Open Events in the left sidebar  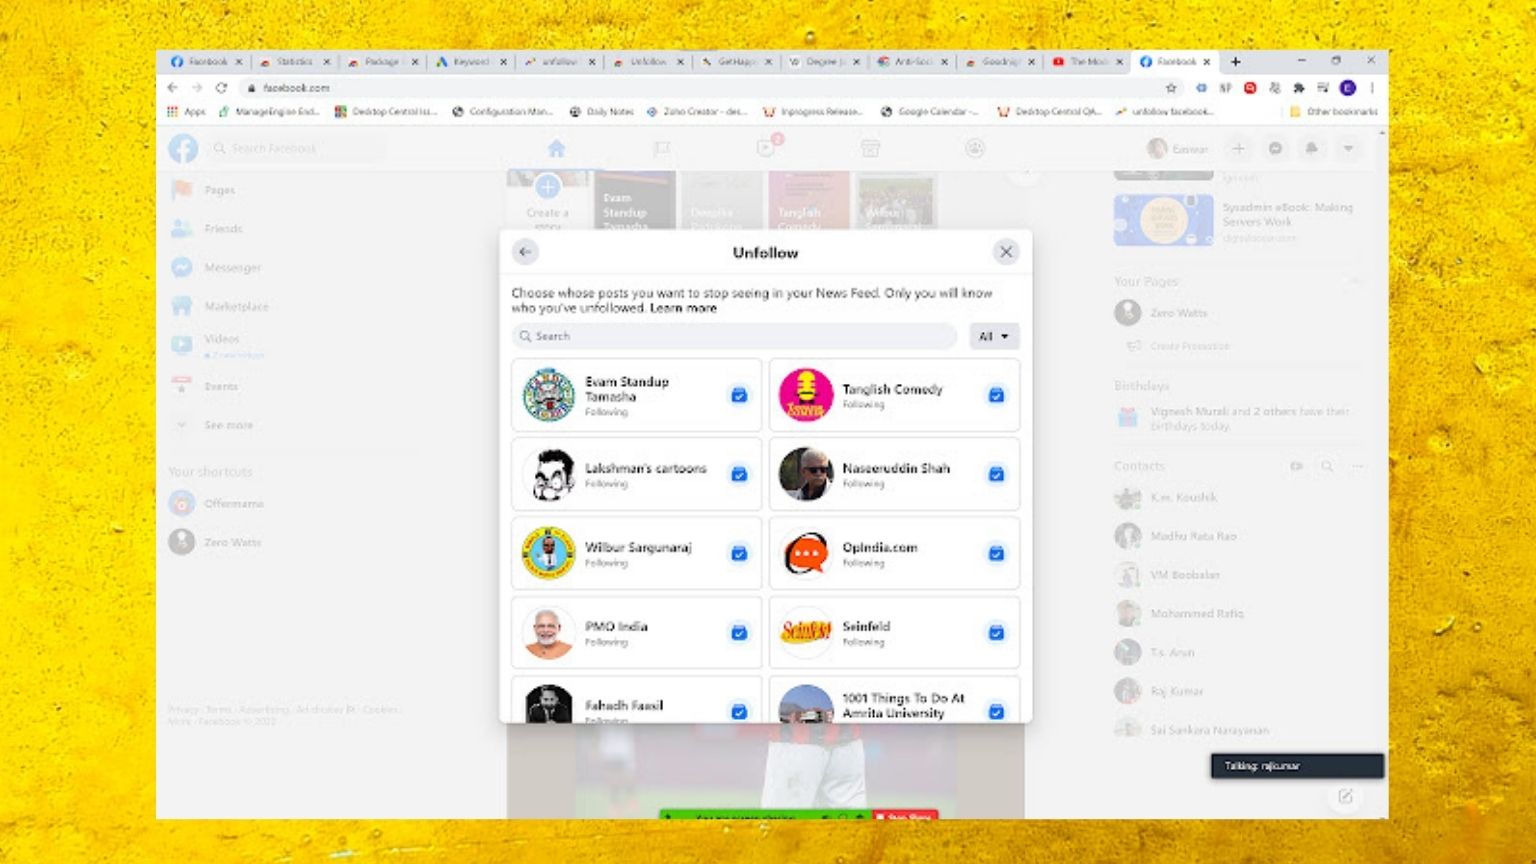(x=221, y=386)
